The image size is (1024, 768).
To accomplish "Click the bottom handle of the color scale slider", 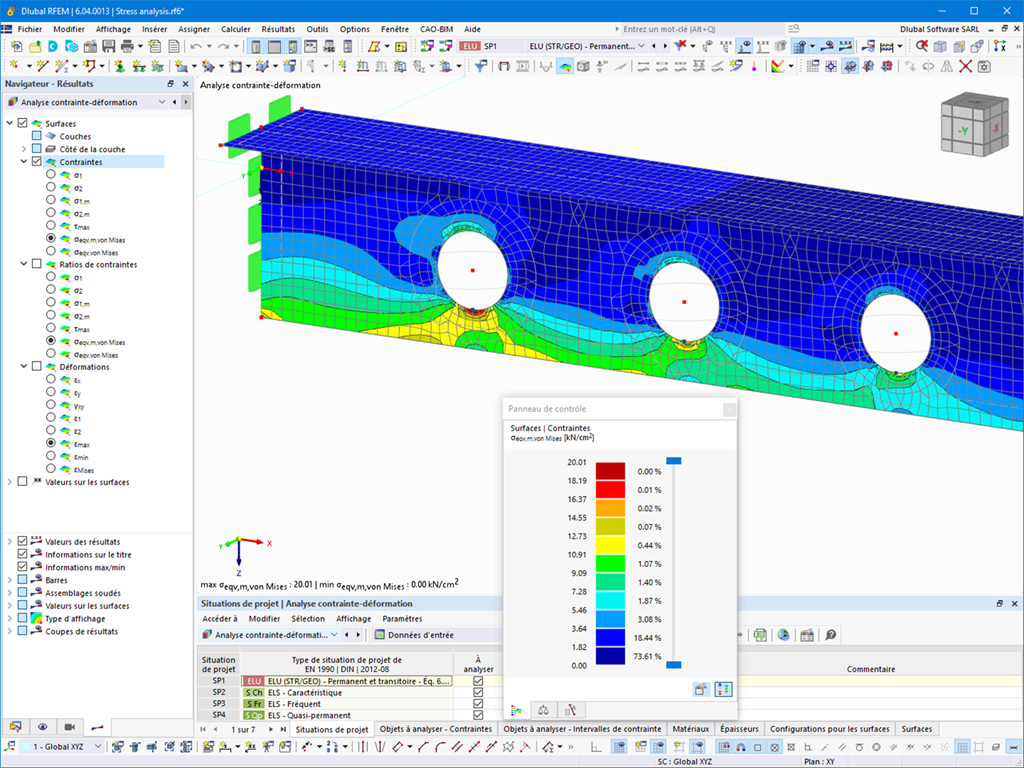I will click(x=673, y=665).
